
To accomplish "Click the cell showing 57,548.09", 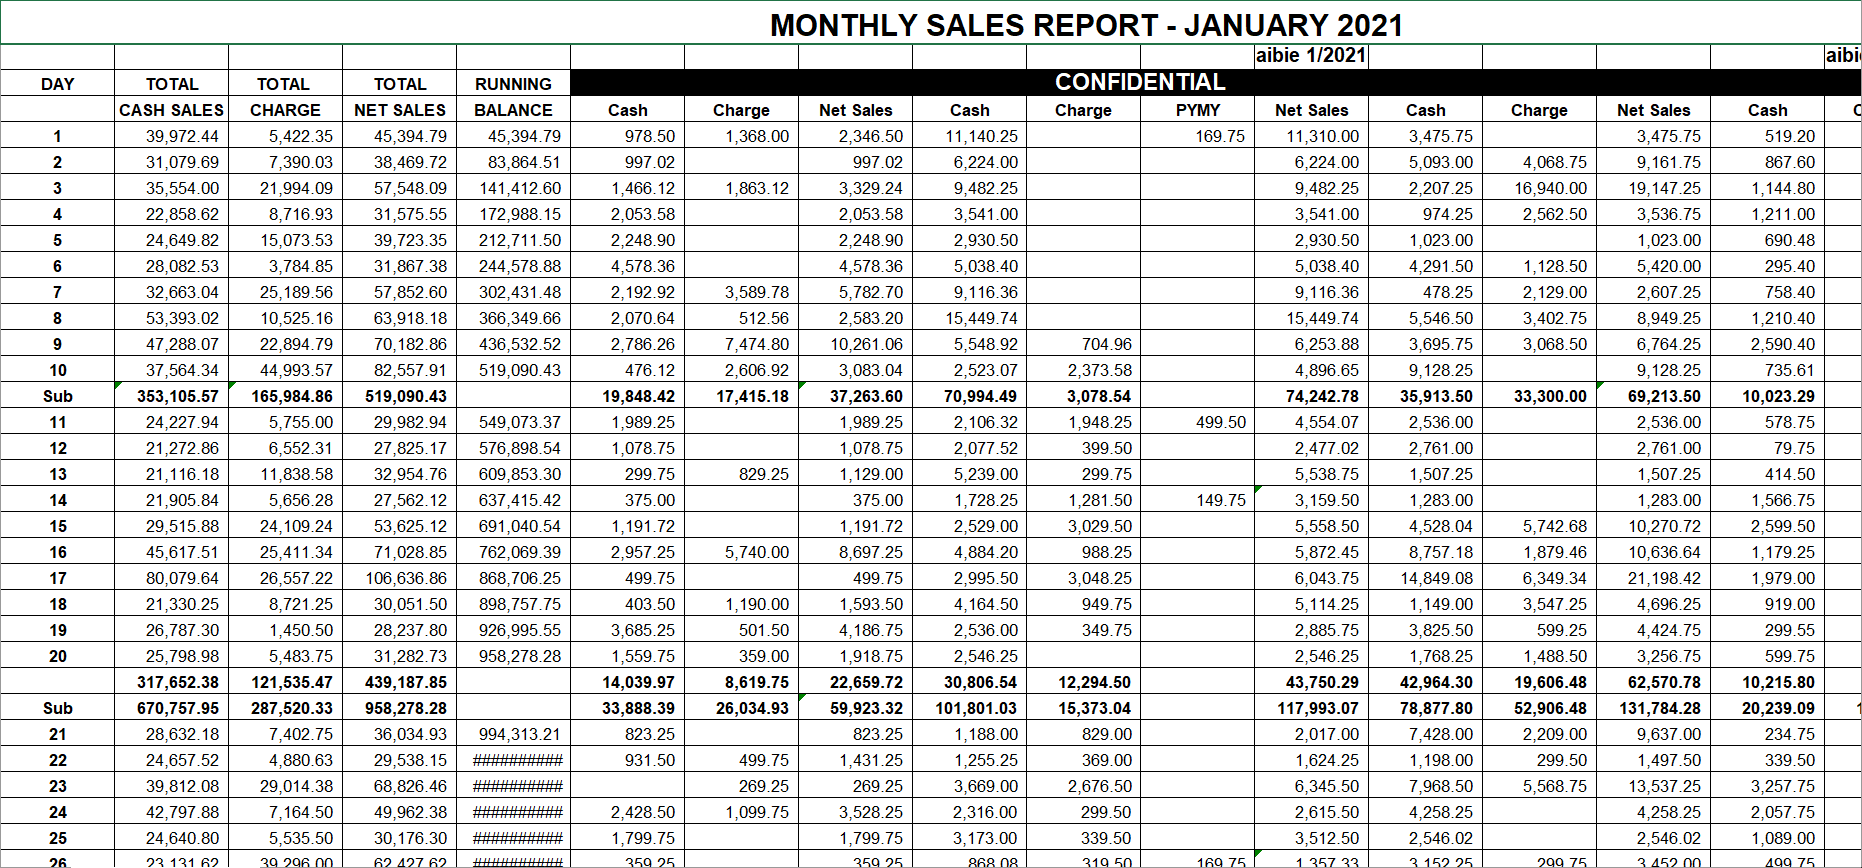I will (400, 188).
